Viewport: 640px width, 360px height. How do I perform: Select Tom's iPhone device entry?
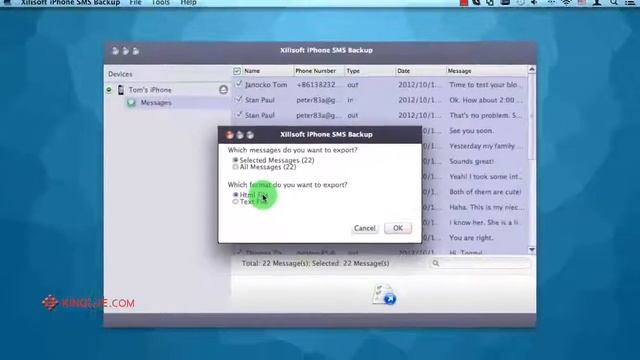[x=149, y=90]
